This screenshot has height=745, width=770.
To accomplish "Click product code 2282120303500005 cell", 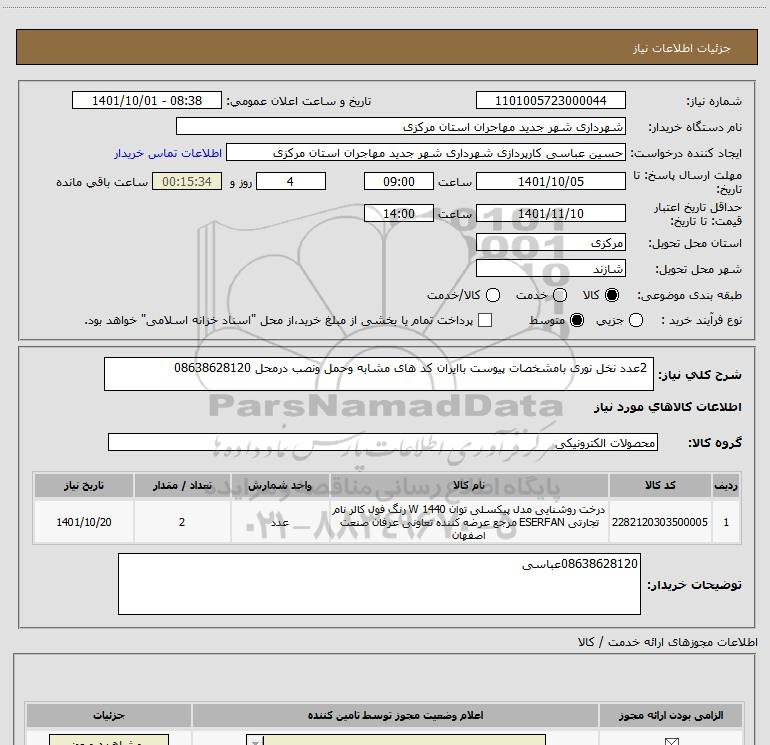I will (660, 522).
